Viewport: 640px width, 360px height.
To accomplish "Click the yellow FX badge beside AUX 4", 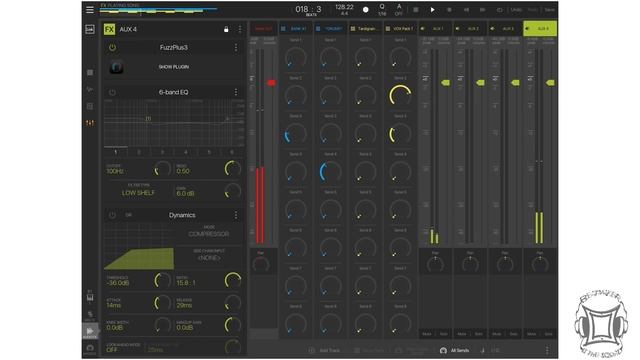I will 109,29.
